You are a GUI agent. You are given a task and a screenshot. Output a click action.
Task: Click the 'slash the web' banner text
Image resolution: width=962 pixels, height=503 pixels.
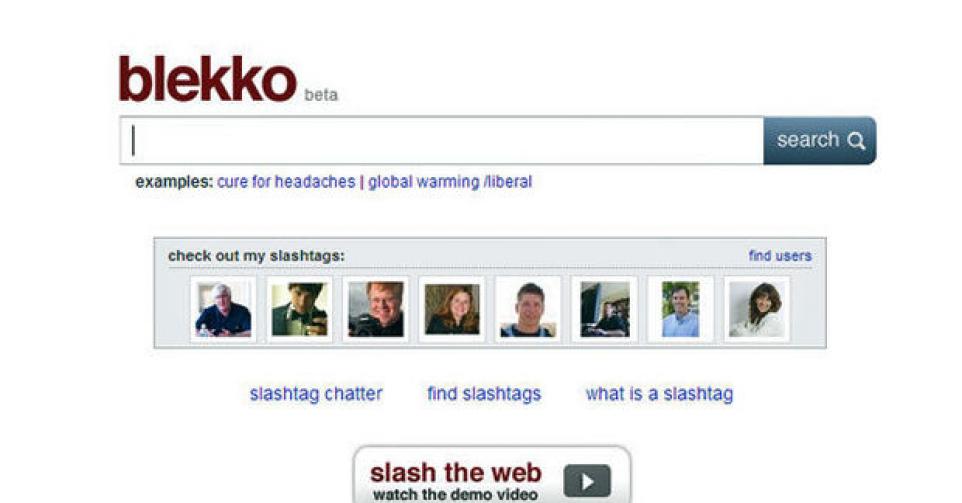tap(456, 473)
